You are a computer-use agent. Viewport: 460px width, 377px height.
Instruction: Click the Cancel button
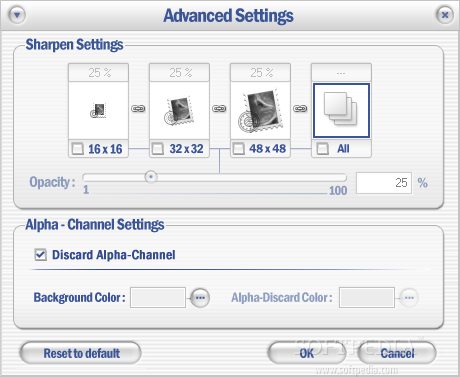point(397,353)
